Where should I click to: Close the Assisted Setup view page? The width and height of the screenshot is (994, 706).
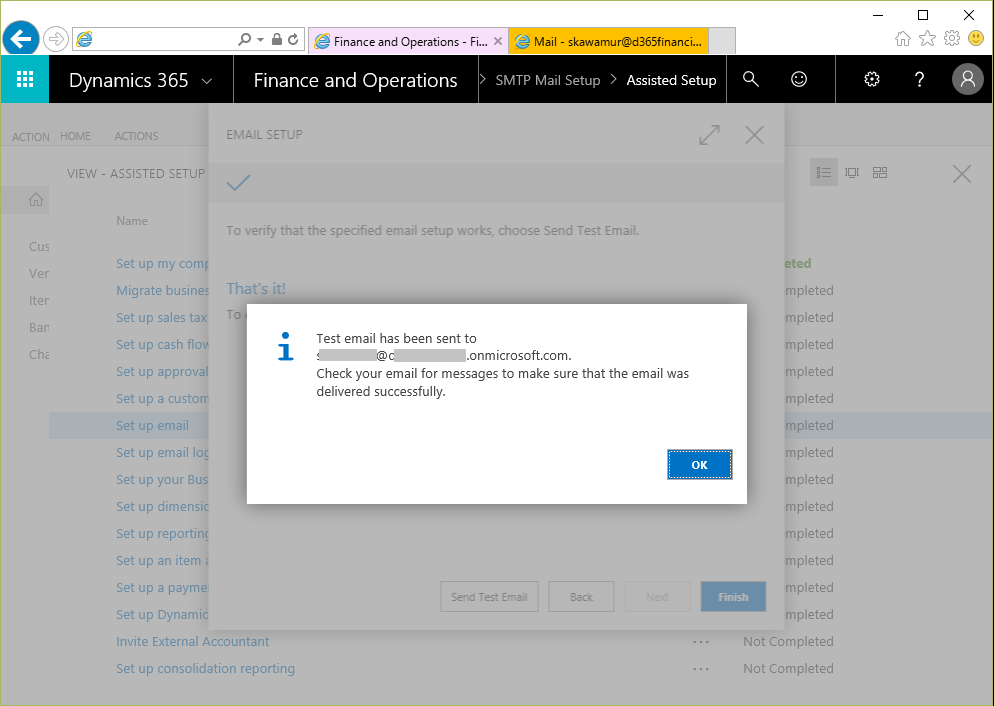[962, 174]
